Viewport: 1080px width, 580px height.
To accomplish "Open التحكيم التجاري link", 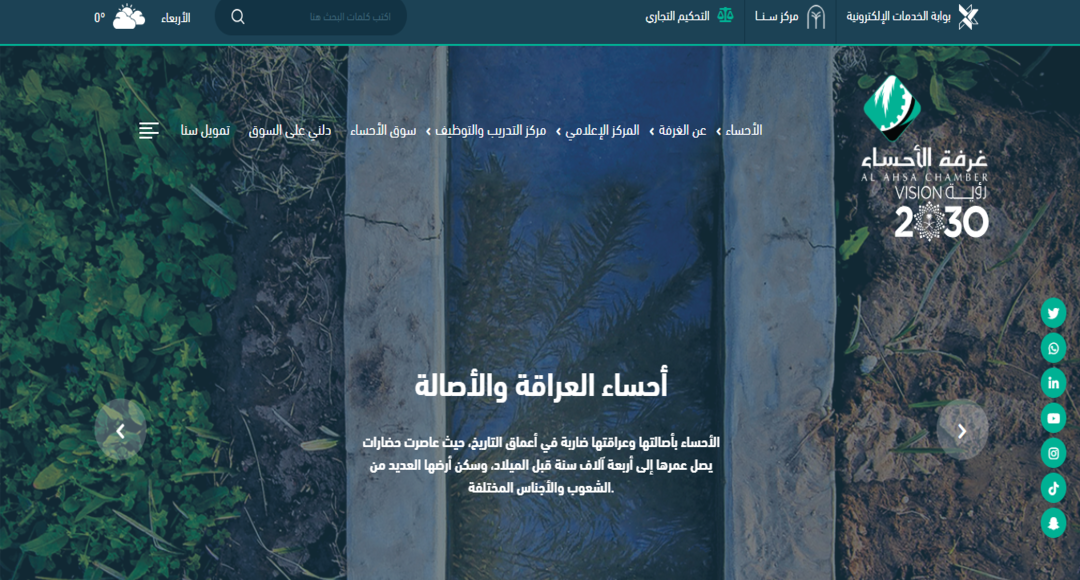I will 677,17.
